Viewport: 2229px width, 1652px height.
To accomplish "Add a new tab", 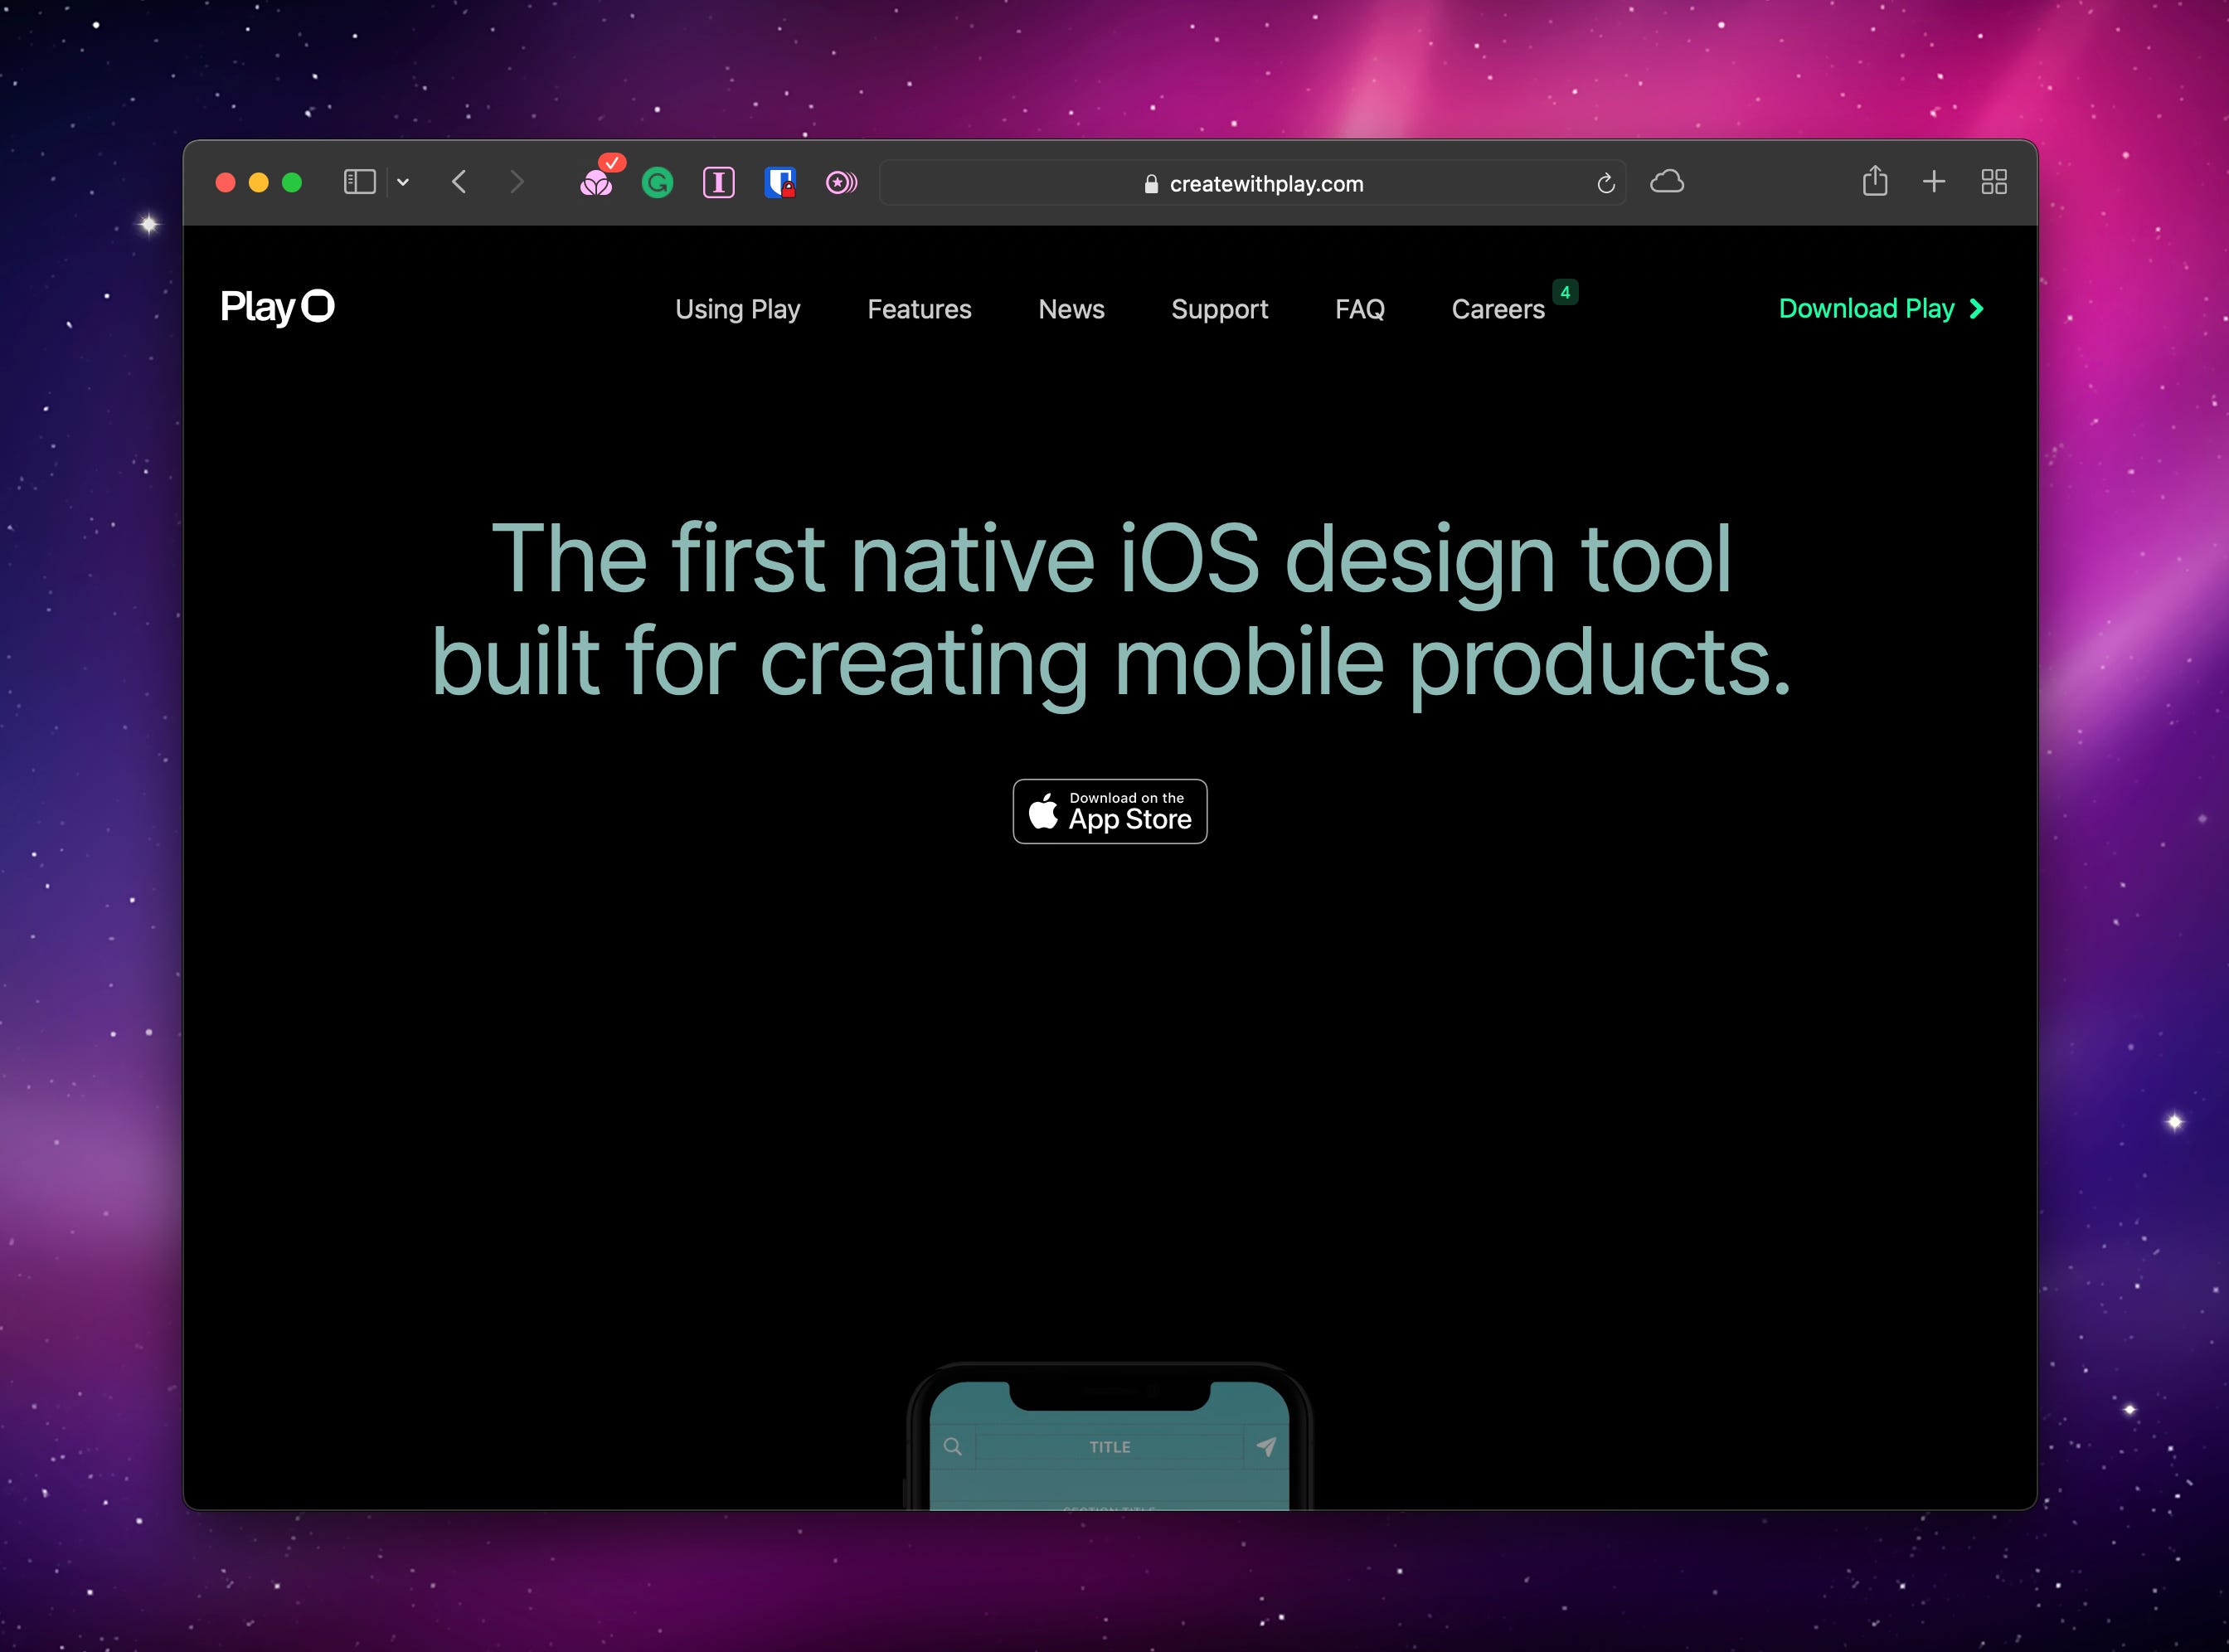I will click(x=1934, y=182).
